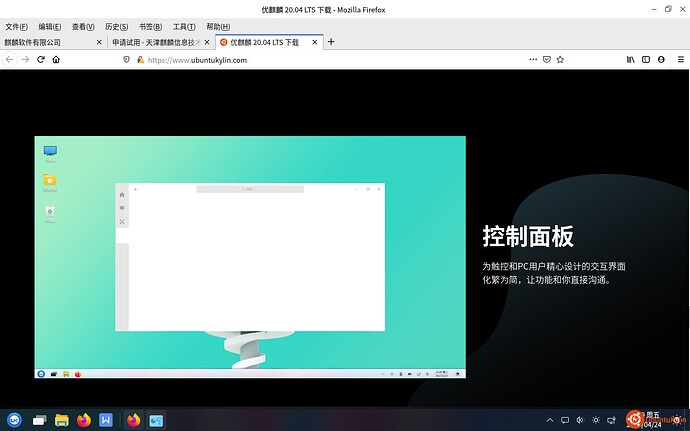
Task: Close the 优麒麟 20.04 LTS 下载 tab
Action: tap(315, 42)
